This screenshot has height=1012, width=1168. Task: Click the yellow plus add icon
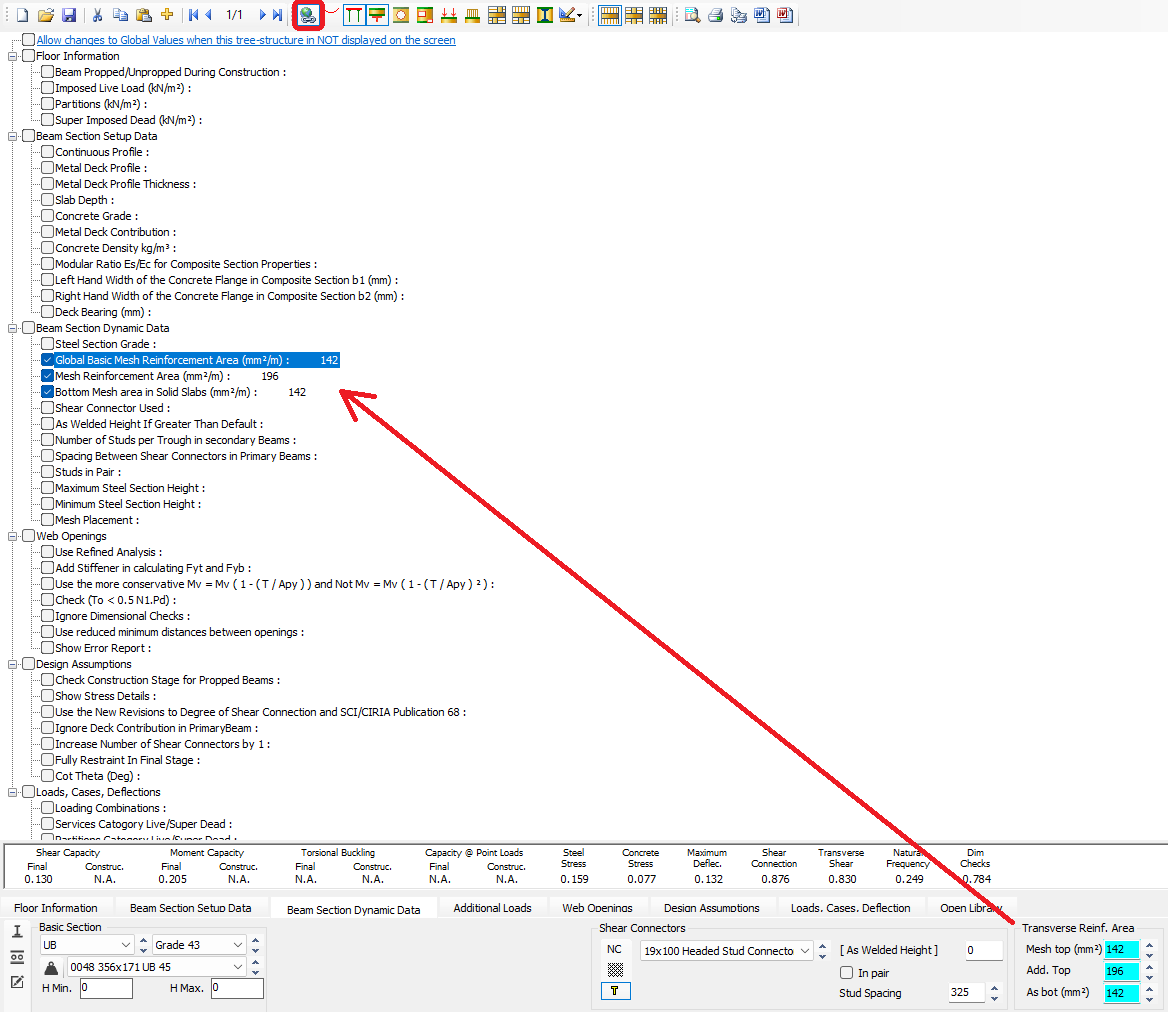[167, 15]
